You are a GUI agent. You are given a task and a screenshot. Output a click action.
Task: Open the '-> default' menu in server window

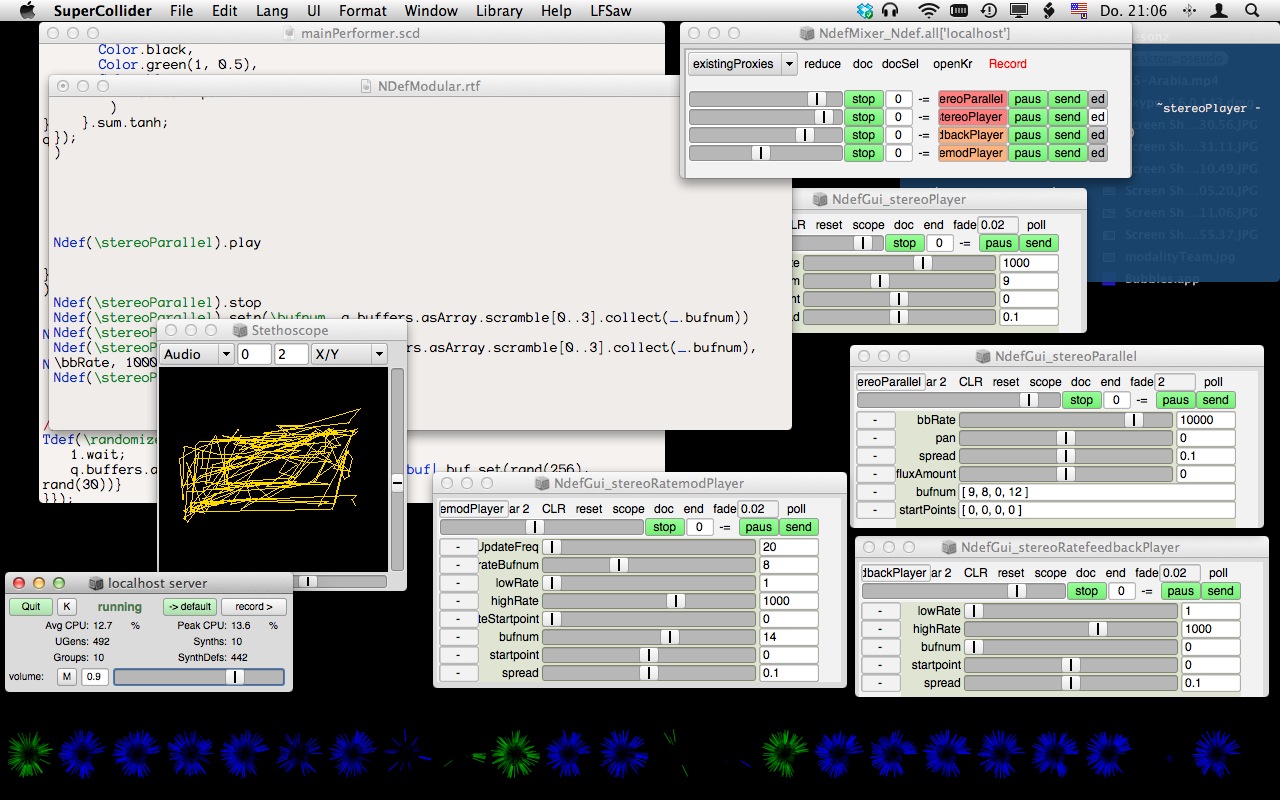(x=189, y=607)
